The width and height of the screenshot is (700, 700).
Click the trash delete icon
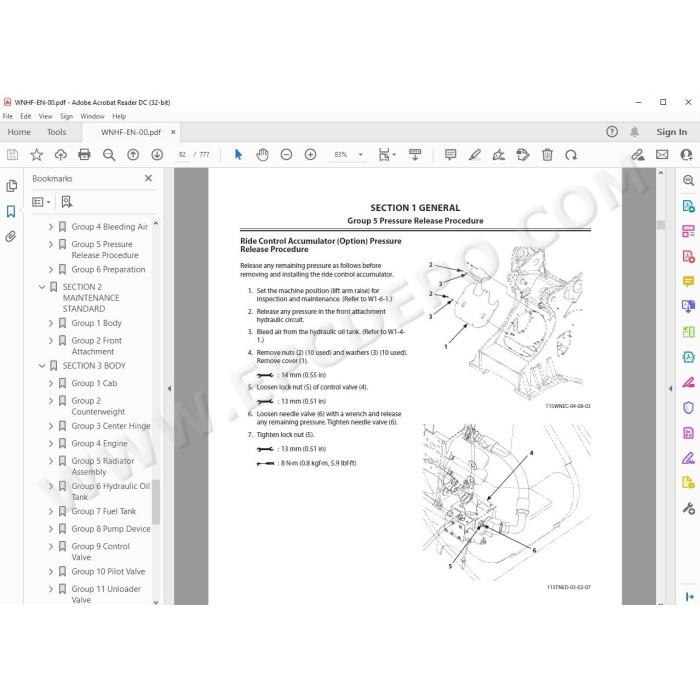click(x=547, y=155)
